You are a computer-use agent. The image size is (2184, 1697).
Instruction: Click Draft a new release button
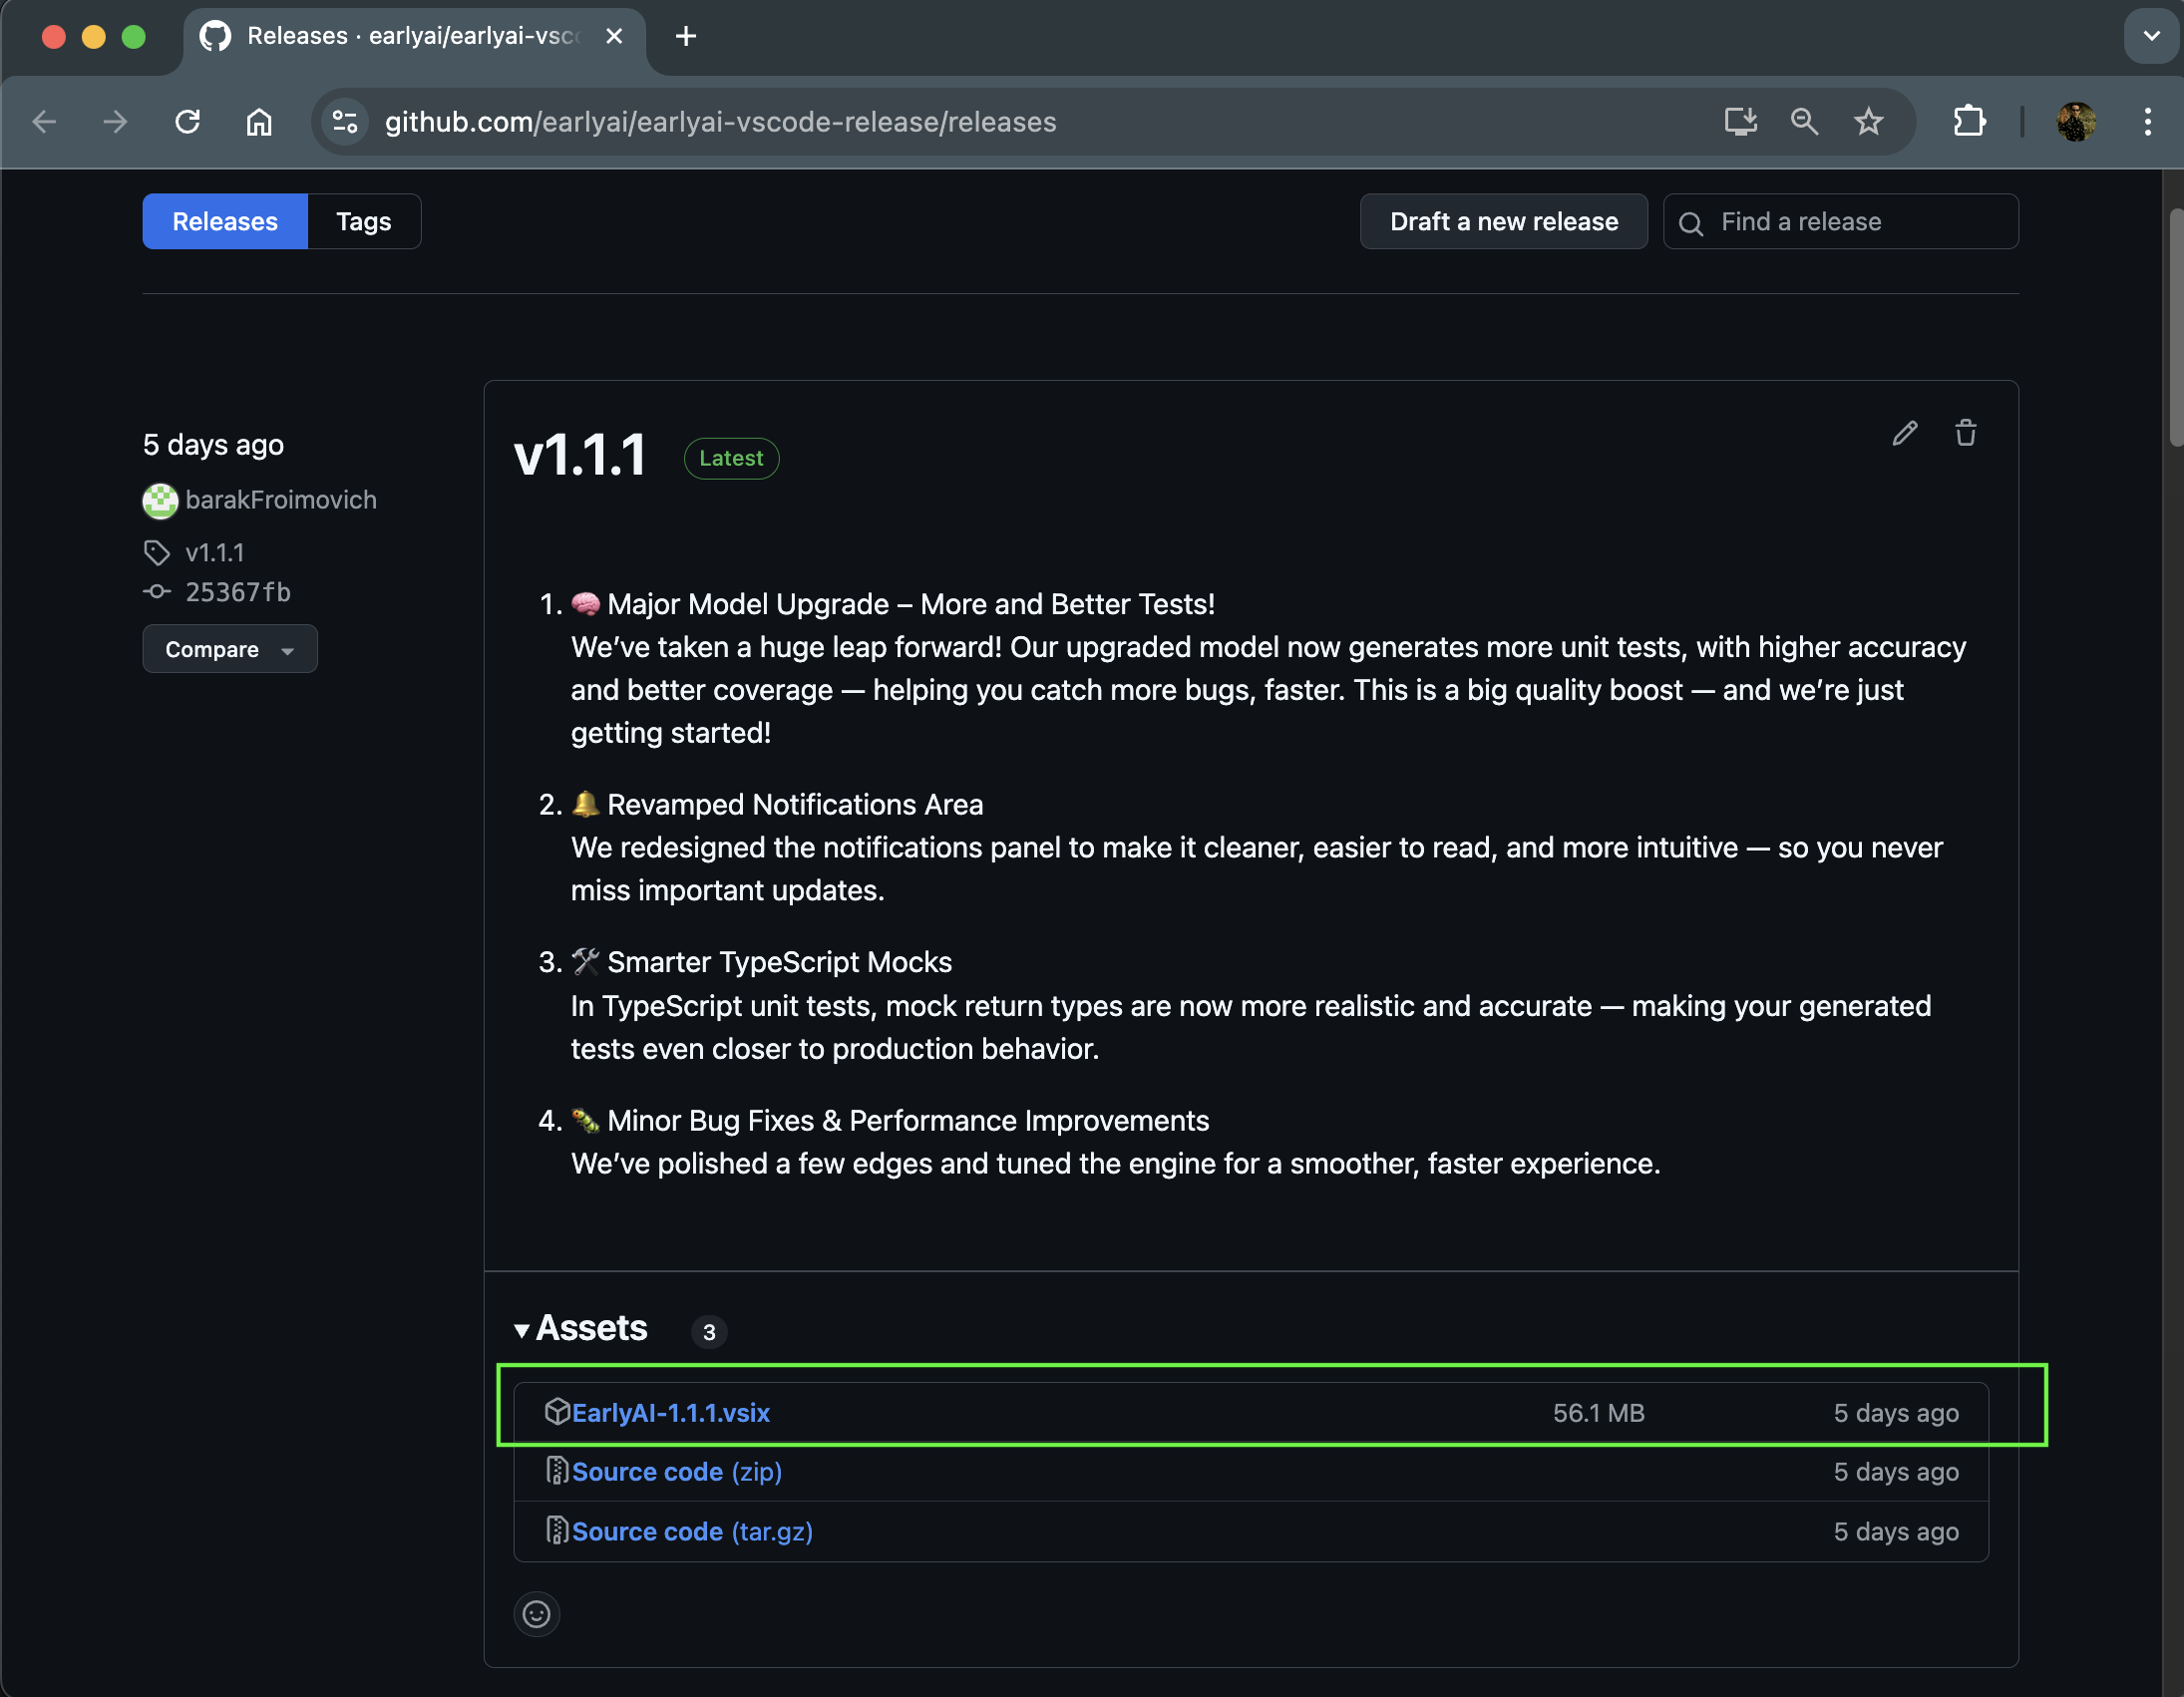[x=1503, y=221]
